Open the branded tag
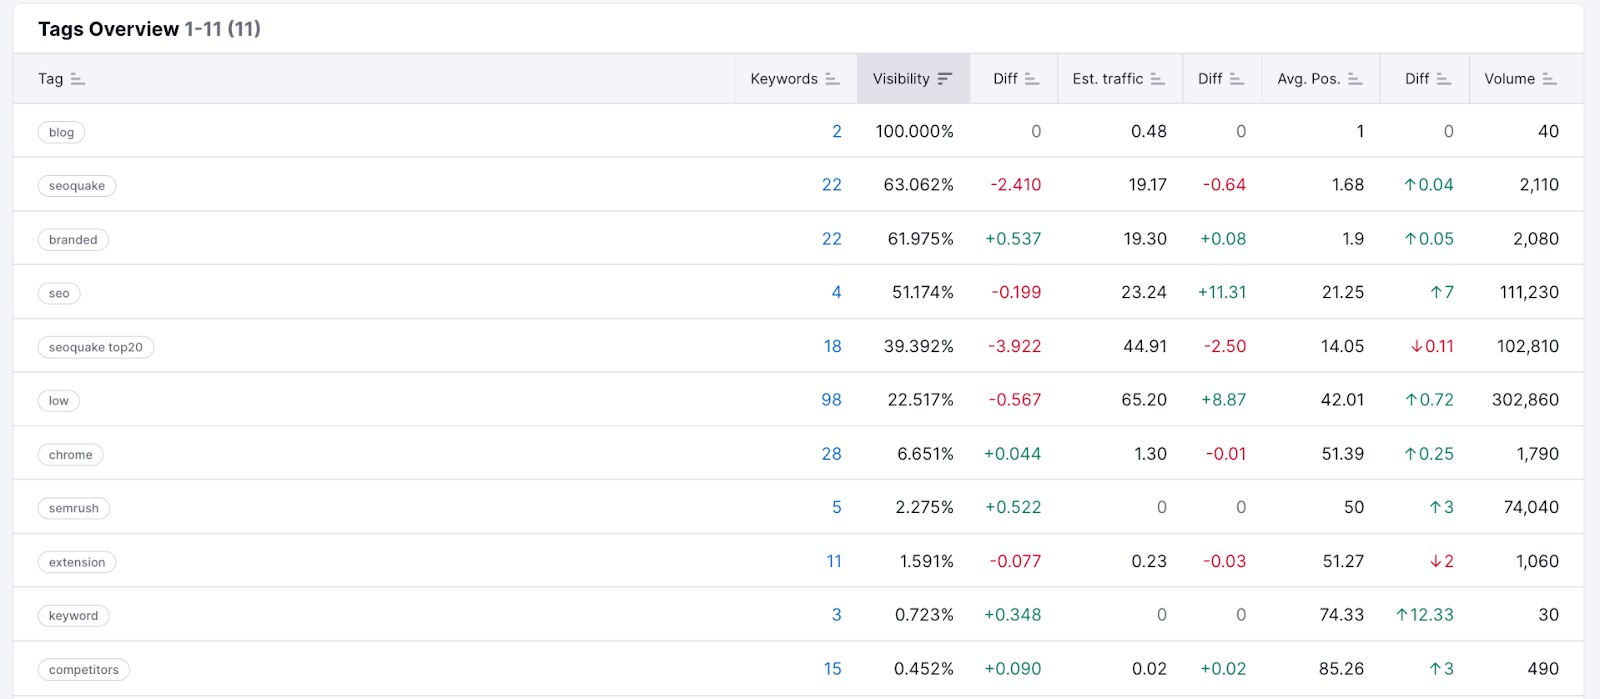 [73, 240]
